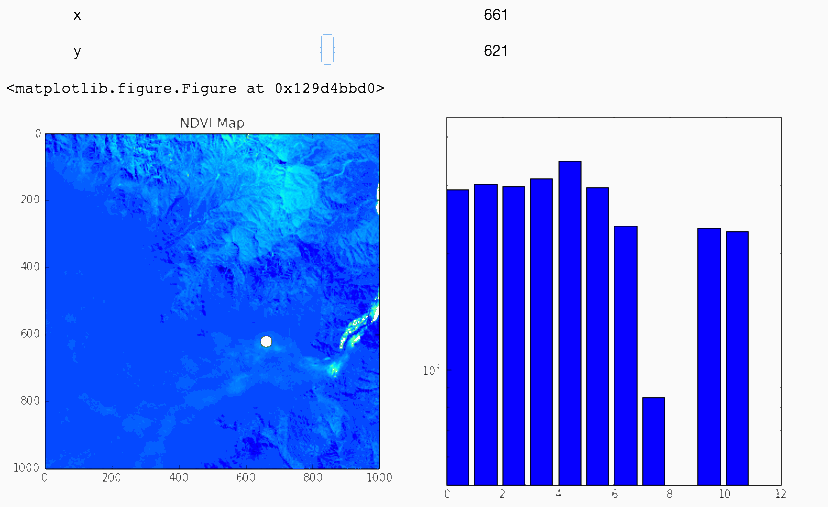Click the log-scale y-axis label on bar chart

[431, 370]
